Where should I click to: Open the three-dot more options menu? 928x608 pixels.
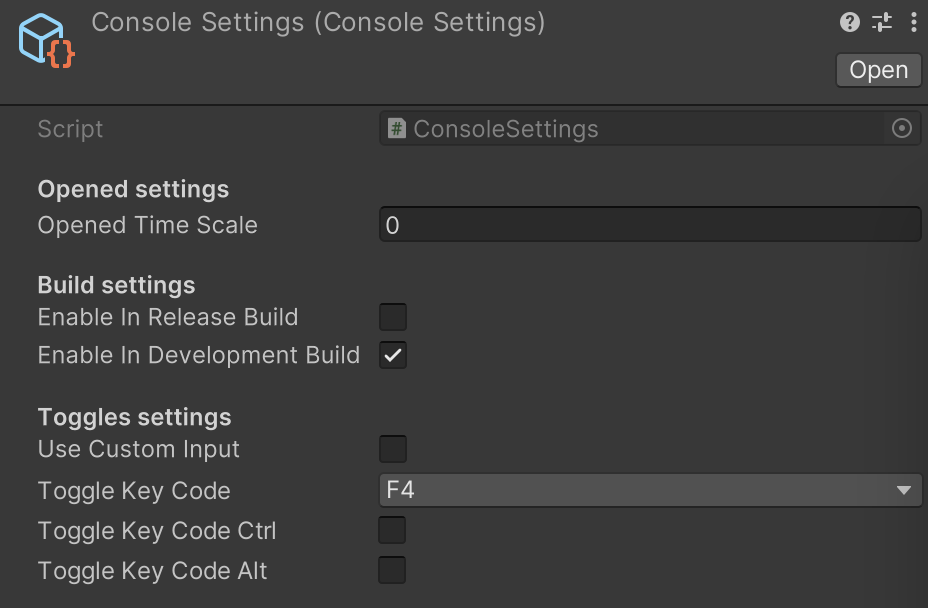(914, 22)
